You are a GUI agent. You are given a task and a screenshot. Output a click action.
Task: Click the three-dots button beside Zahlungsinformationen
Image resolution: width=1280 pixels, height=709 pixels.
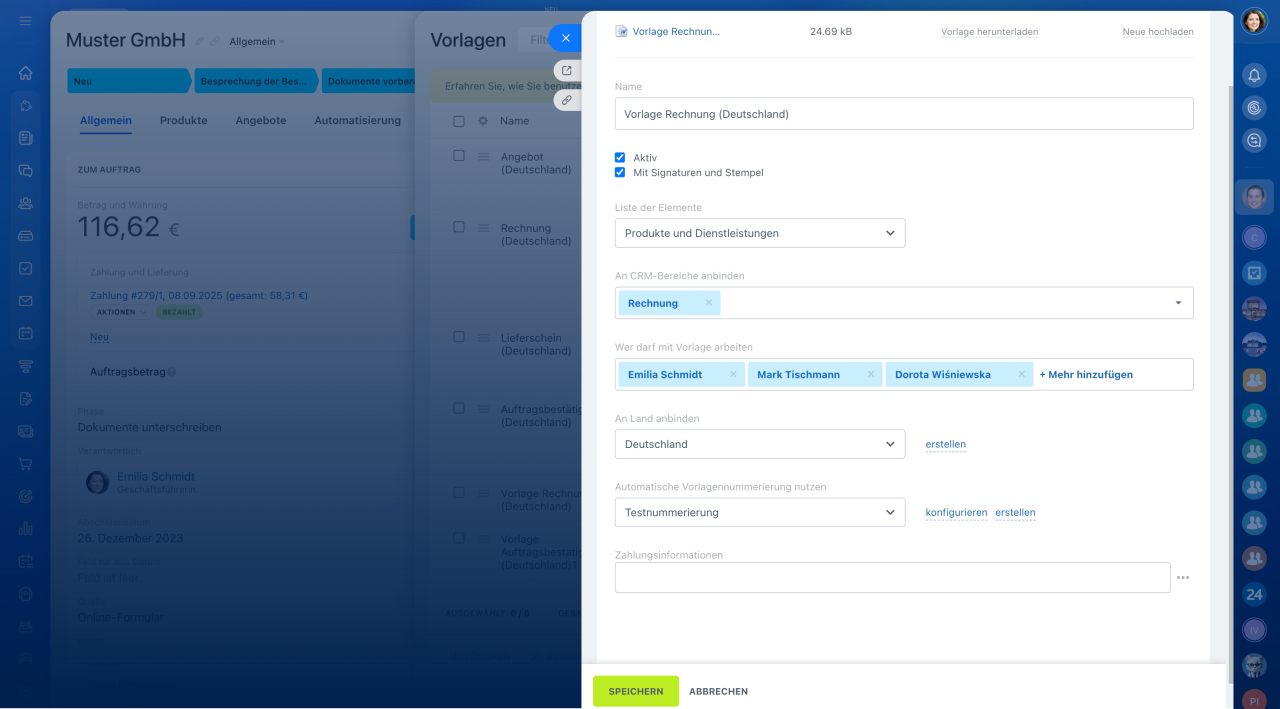(1183, 577)
